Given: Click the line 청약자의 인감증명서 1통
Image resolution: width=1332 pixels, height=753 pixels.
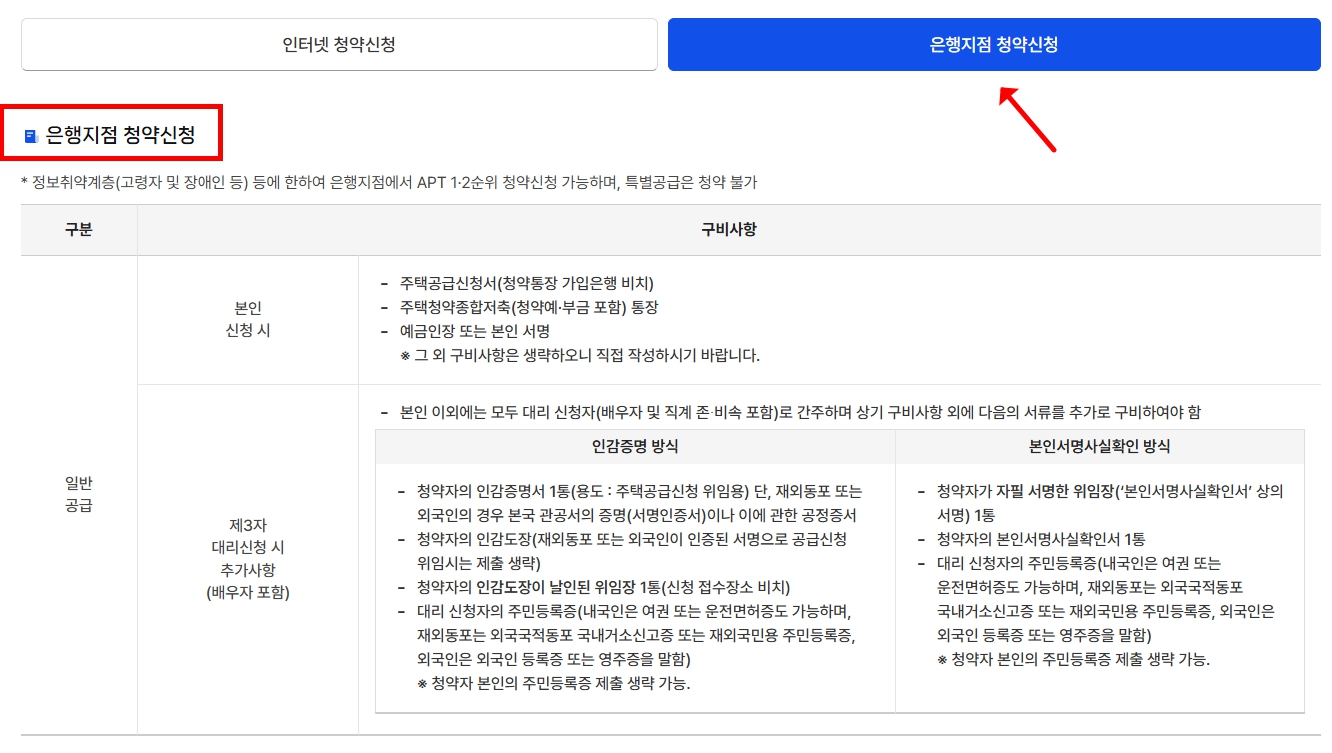Looking at the screenshot, I should coord(639,503).
